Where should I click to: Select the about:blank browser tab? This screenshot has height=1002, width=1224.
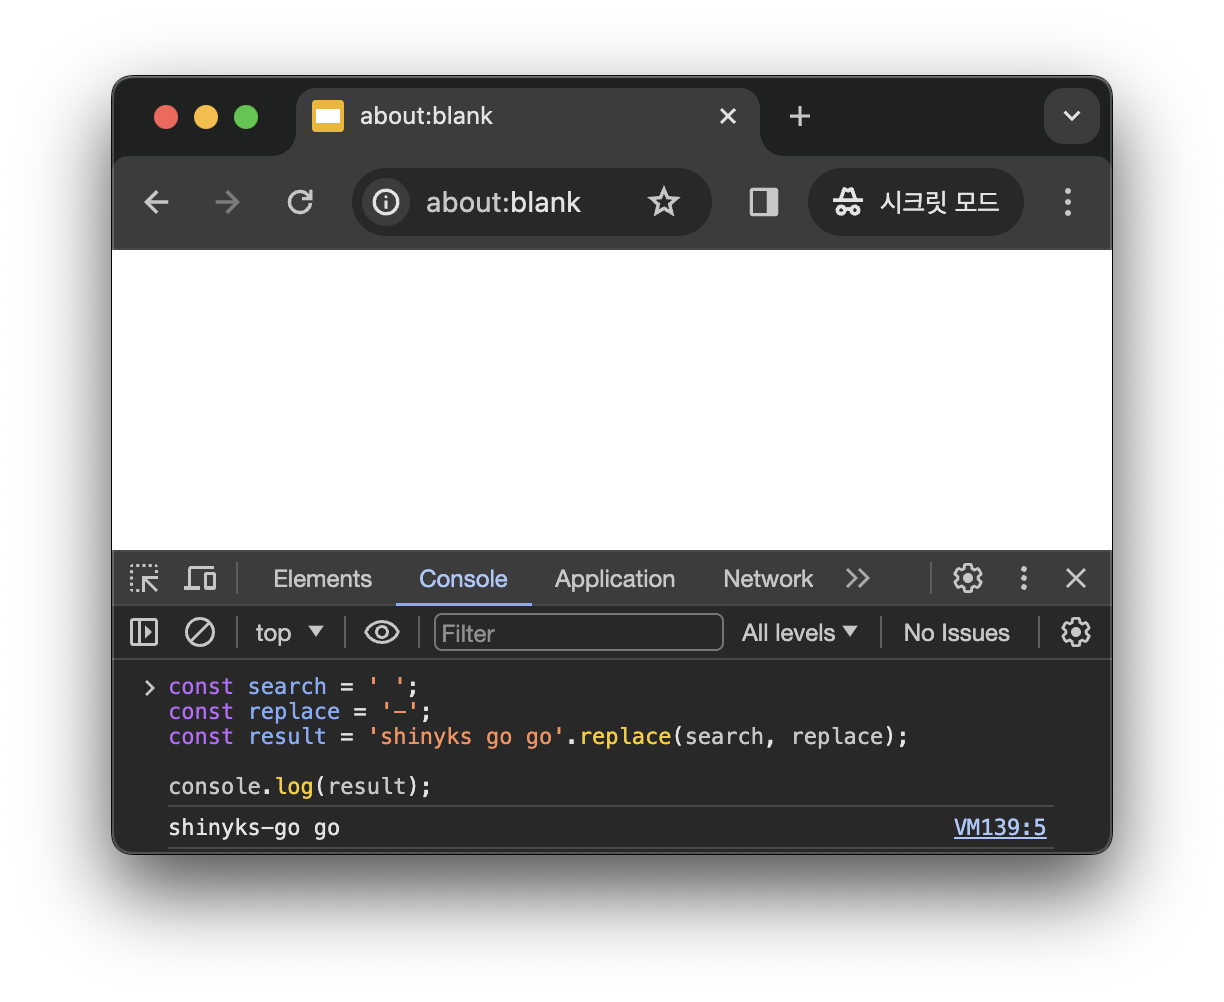pos(528,116)
